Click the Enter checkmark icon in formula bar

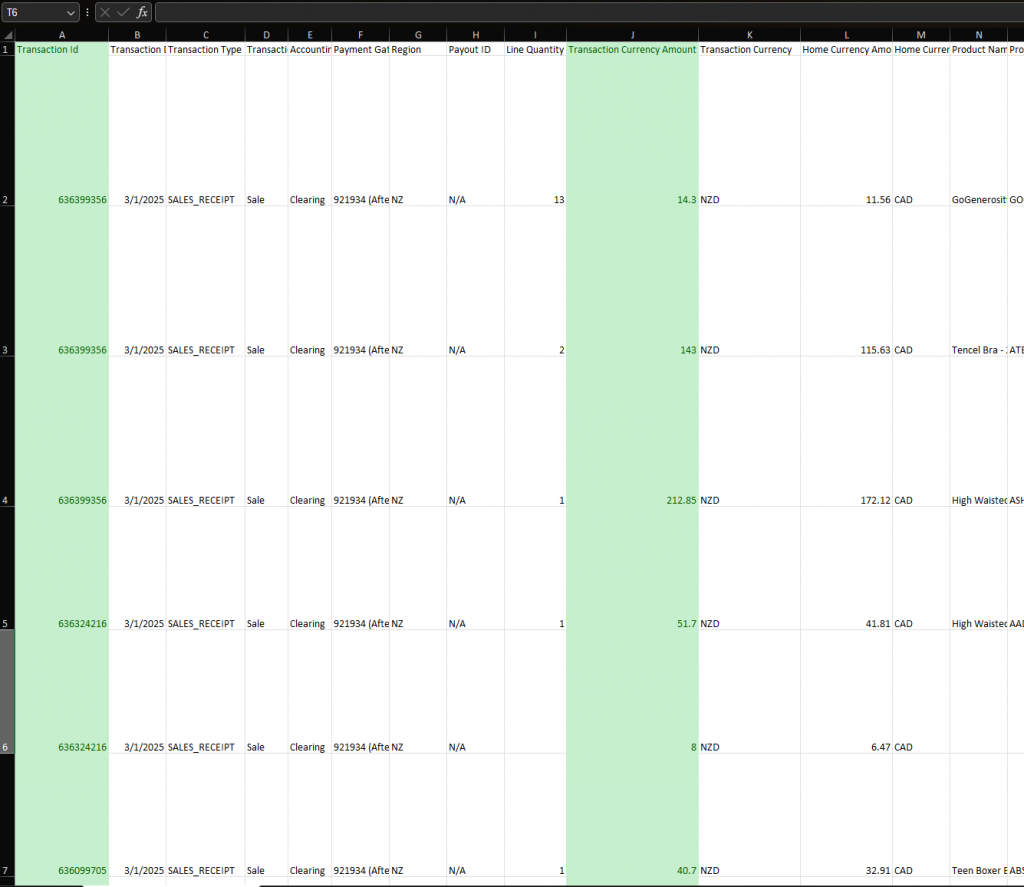(x=123, y=12)
